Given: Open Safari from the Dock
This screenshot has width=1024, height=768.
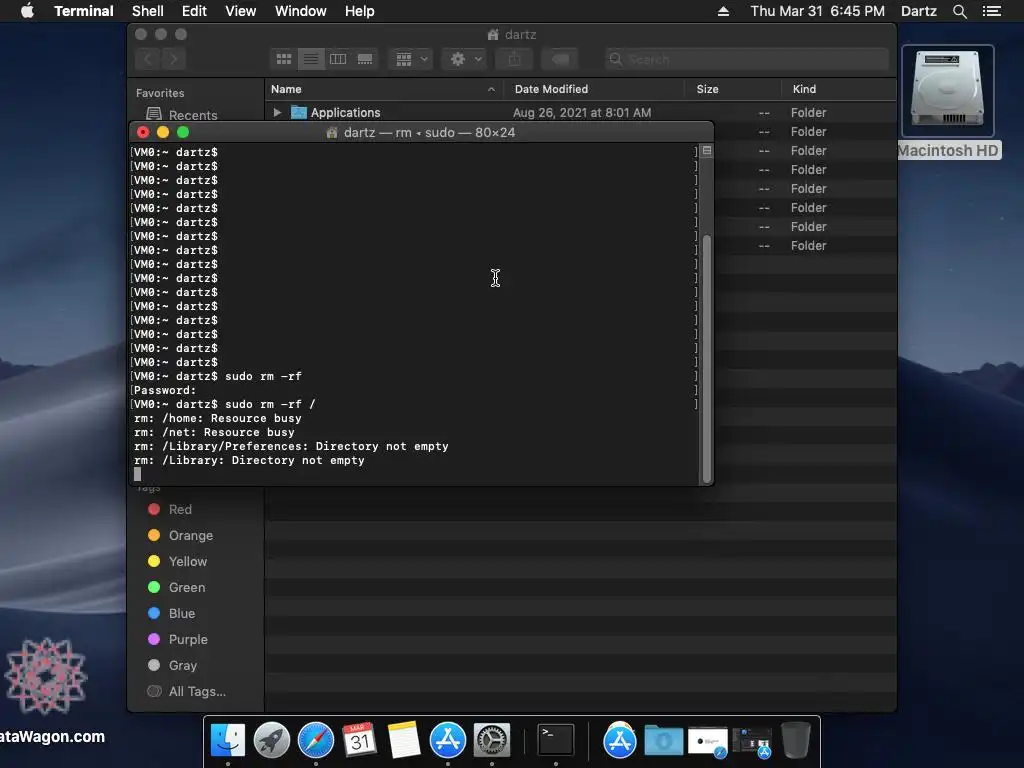Looking at the screenshot, I should (x=315, y=741).
